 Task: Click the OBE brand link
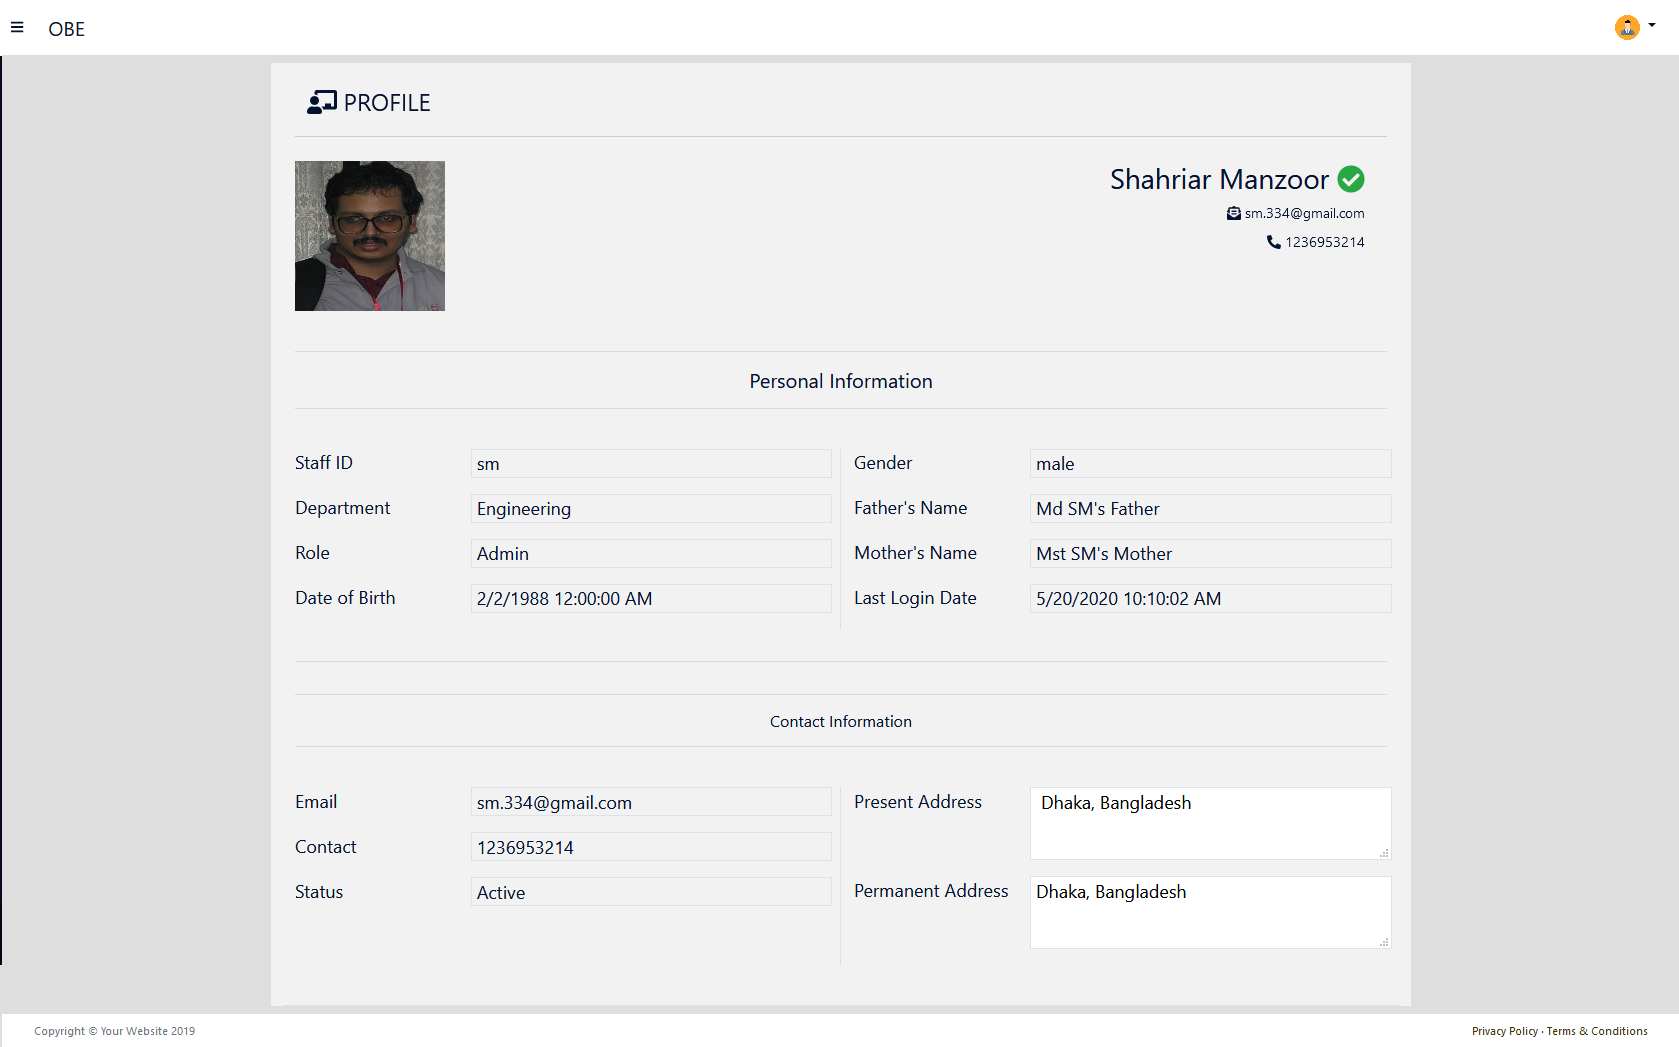click(67, 29)
